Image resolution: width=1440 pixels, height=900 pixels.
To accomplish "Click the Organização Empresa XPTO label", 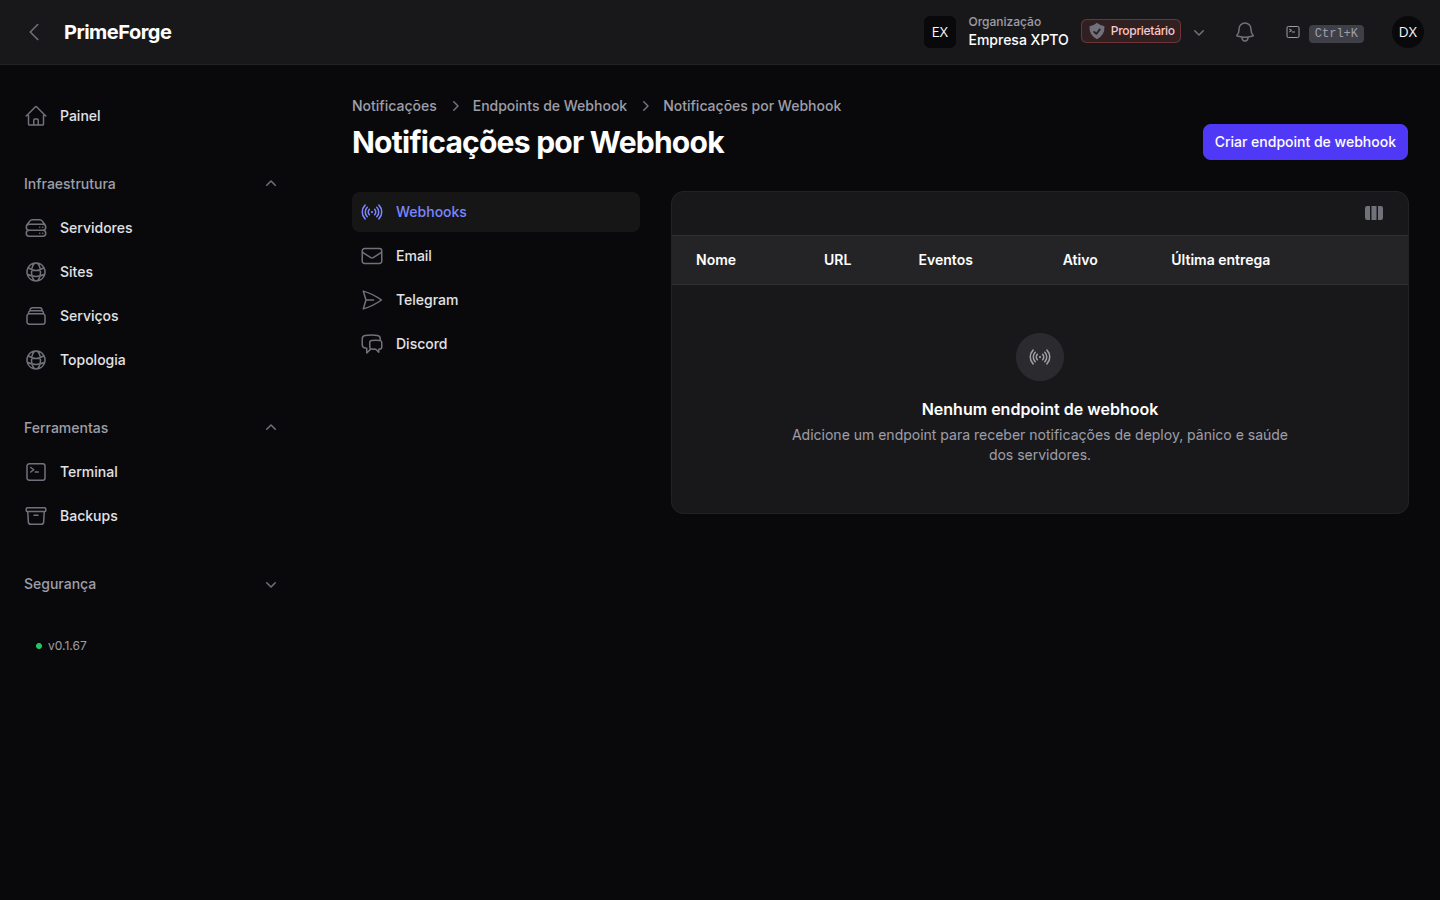I will pyautogui.click(x=1018, y=31).
